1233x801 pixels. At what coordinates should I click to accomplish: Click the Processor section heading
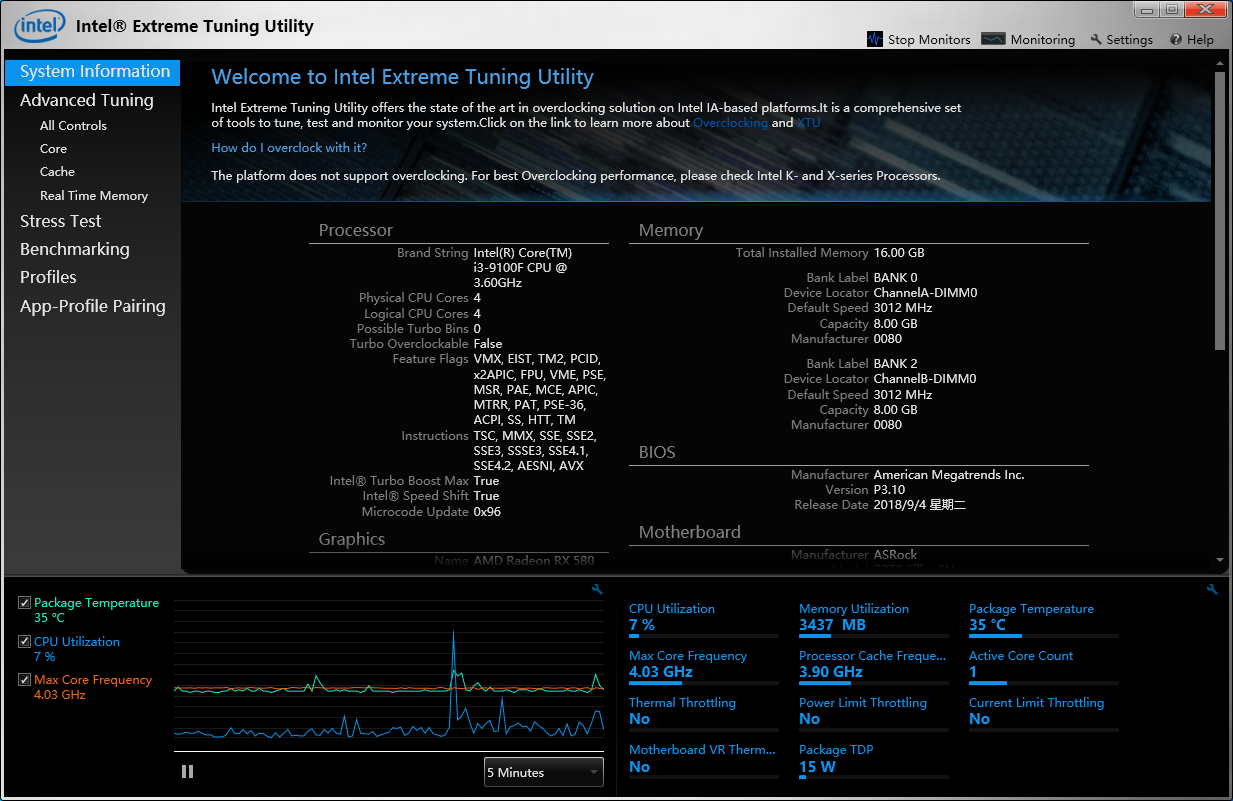coord(356,230)
